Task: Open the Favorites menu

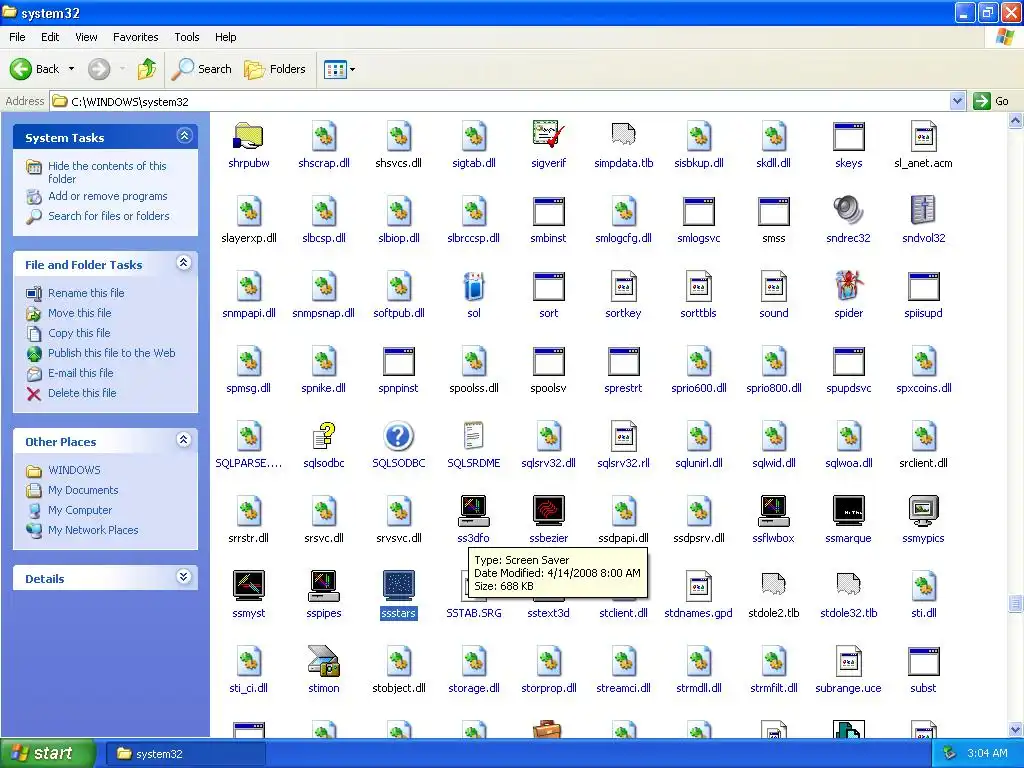Action: click(x=135, y=37)
